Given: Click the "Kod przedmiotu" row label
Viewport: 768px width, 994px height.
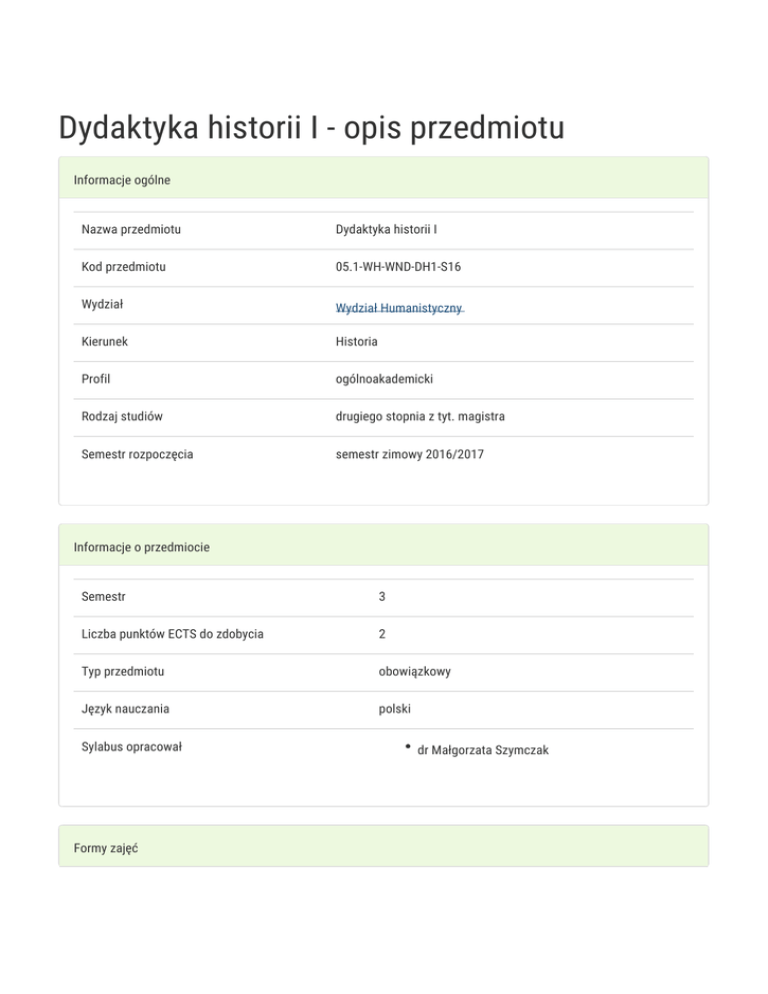Looking at the screenshot, I should pos(124,267).
